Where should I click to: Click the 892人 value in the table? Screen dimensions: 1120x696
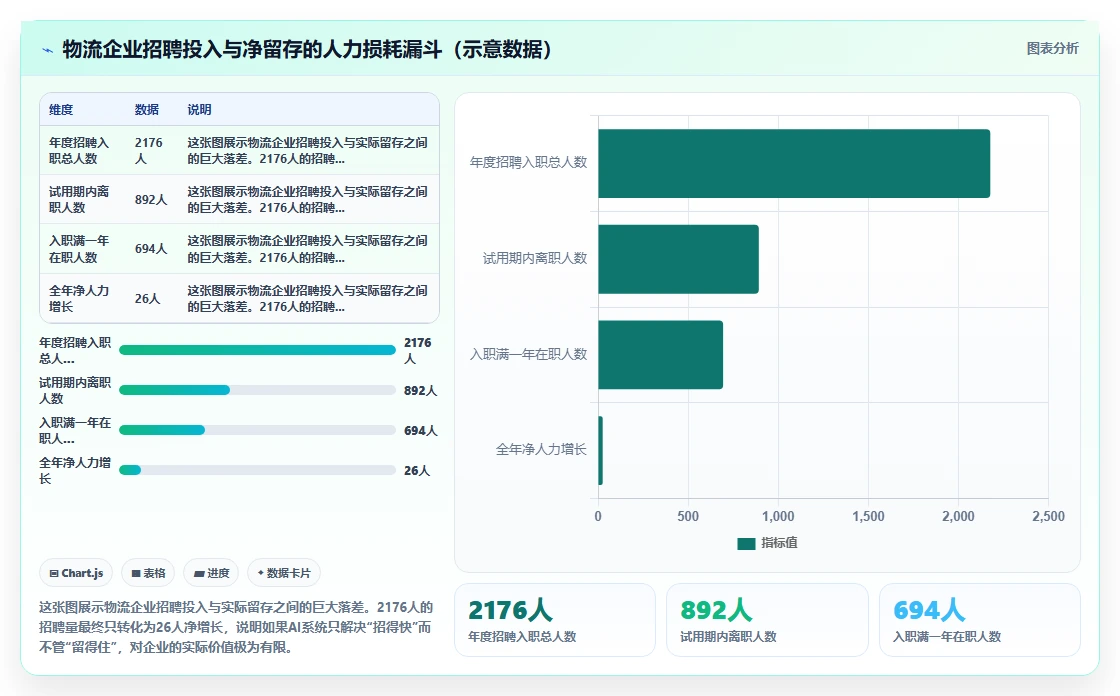pos(151,200)
